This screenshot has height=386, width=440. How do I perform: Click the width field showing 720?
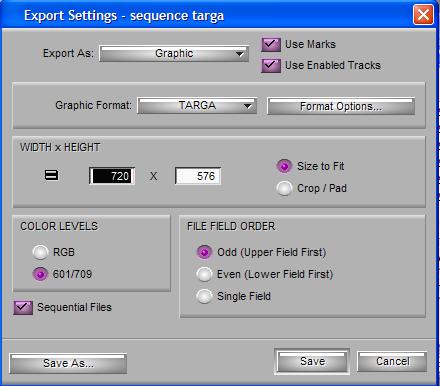coord(112,176)
